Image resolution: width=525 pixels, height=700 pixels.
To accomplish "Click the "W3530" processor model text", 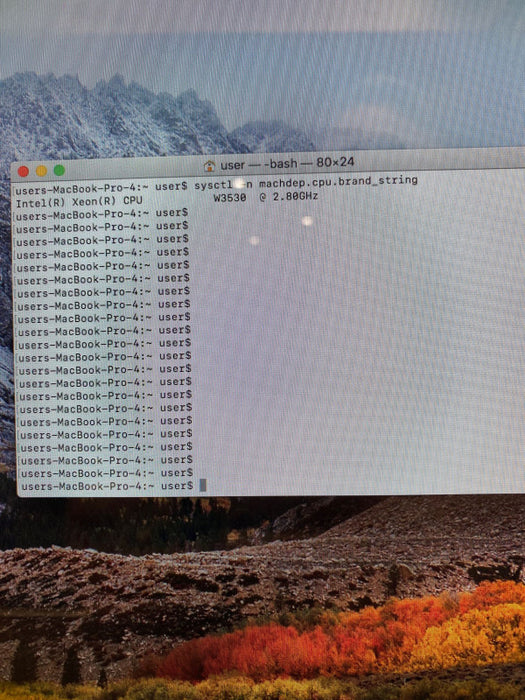I will tap(229, 198).
